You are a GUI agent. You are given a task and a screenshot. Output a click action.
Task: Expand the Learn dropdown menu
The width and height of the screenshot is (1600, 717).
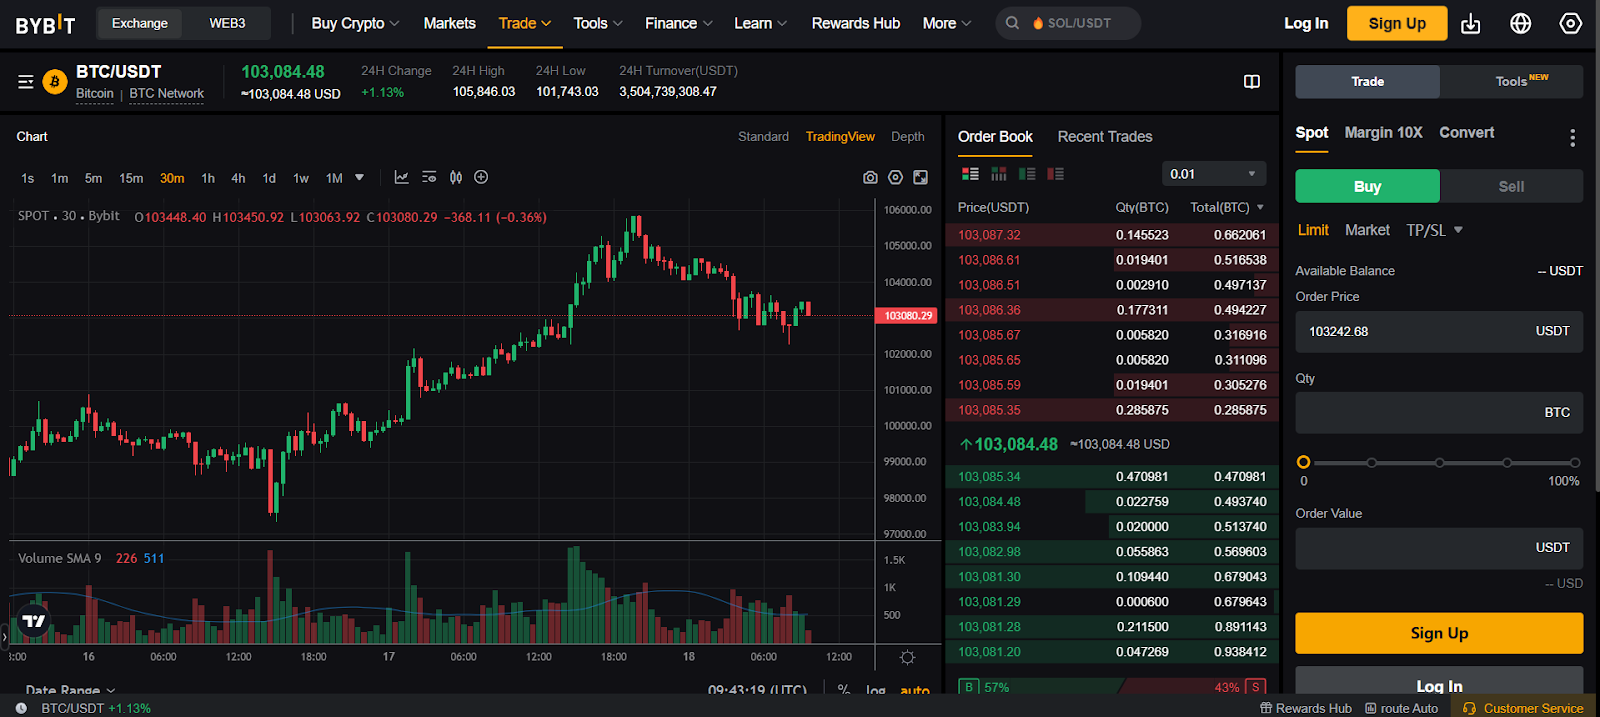761,23
